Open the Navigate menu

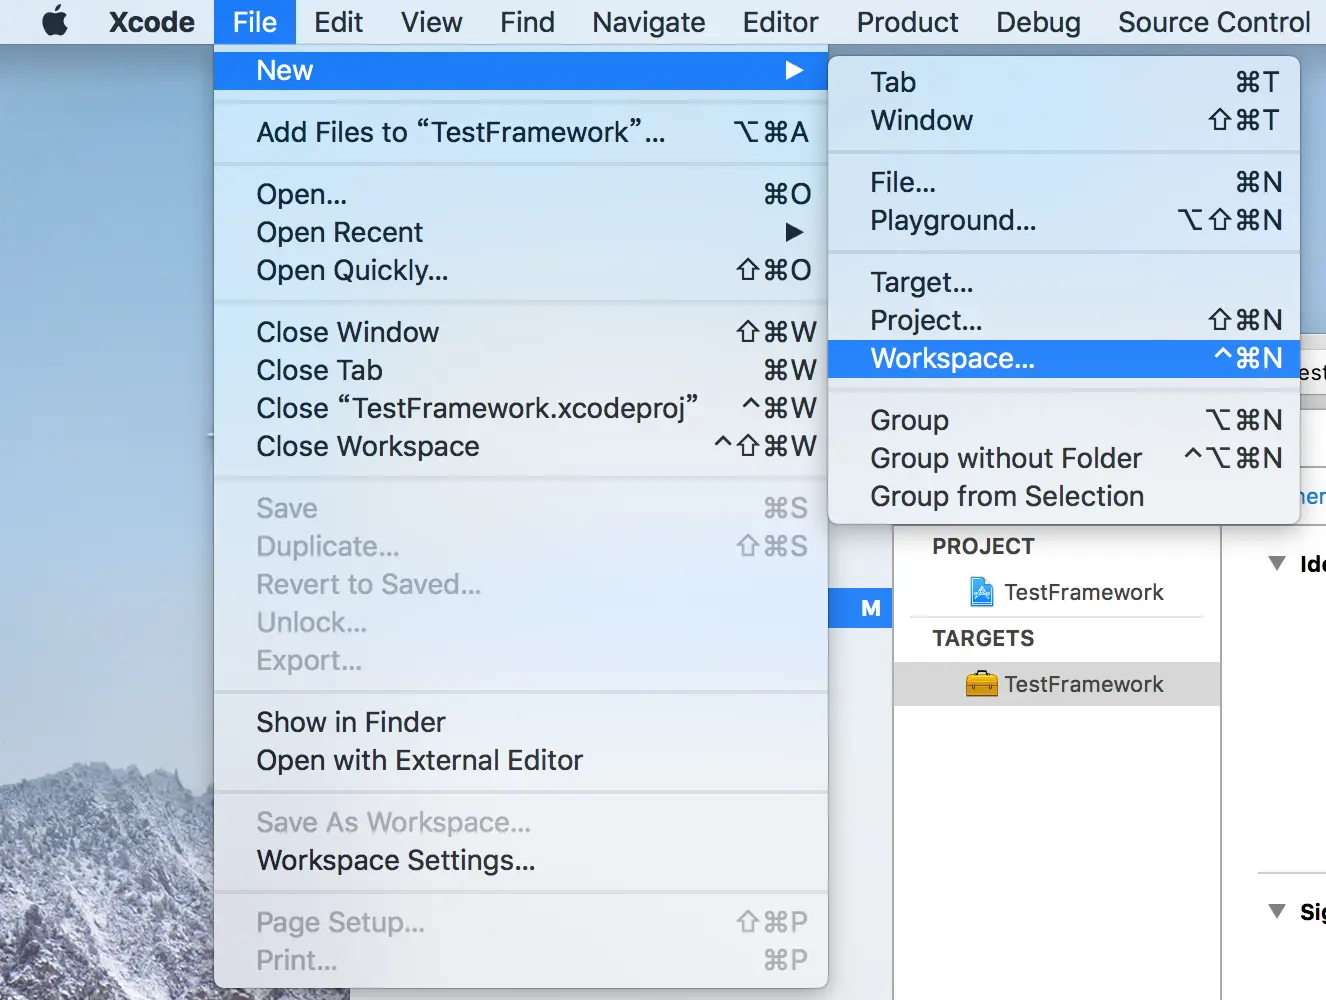(x=648, y=22)
